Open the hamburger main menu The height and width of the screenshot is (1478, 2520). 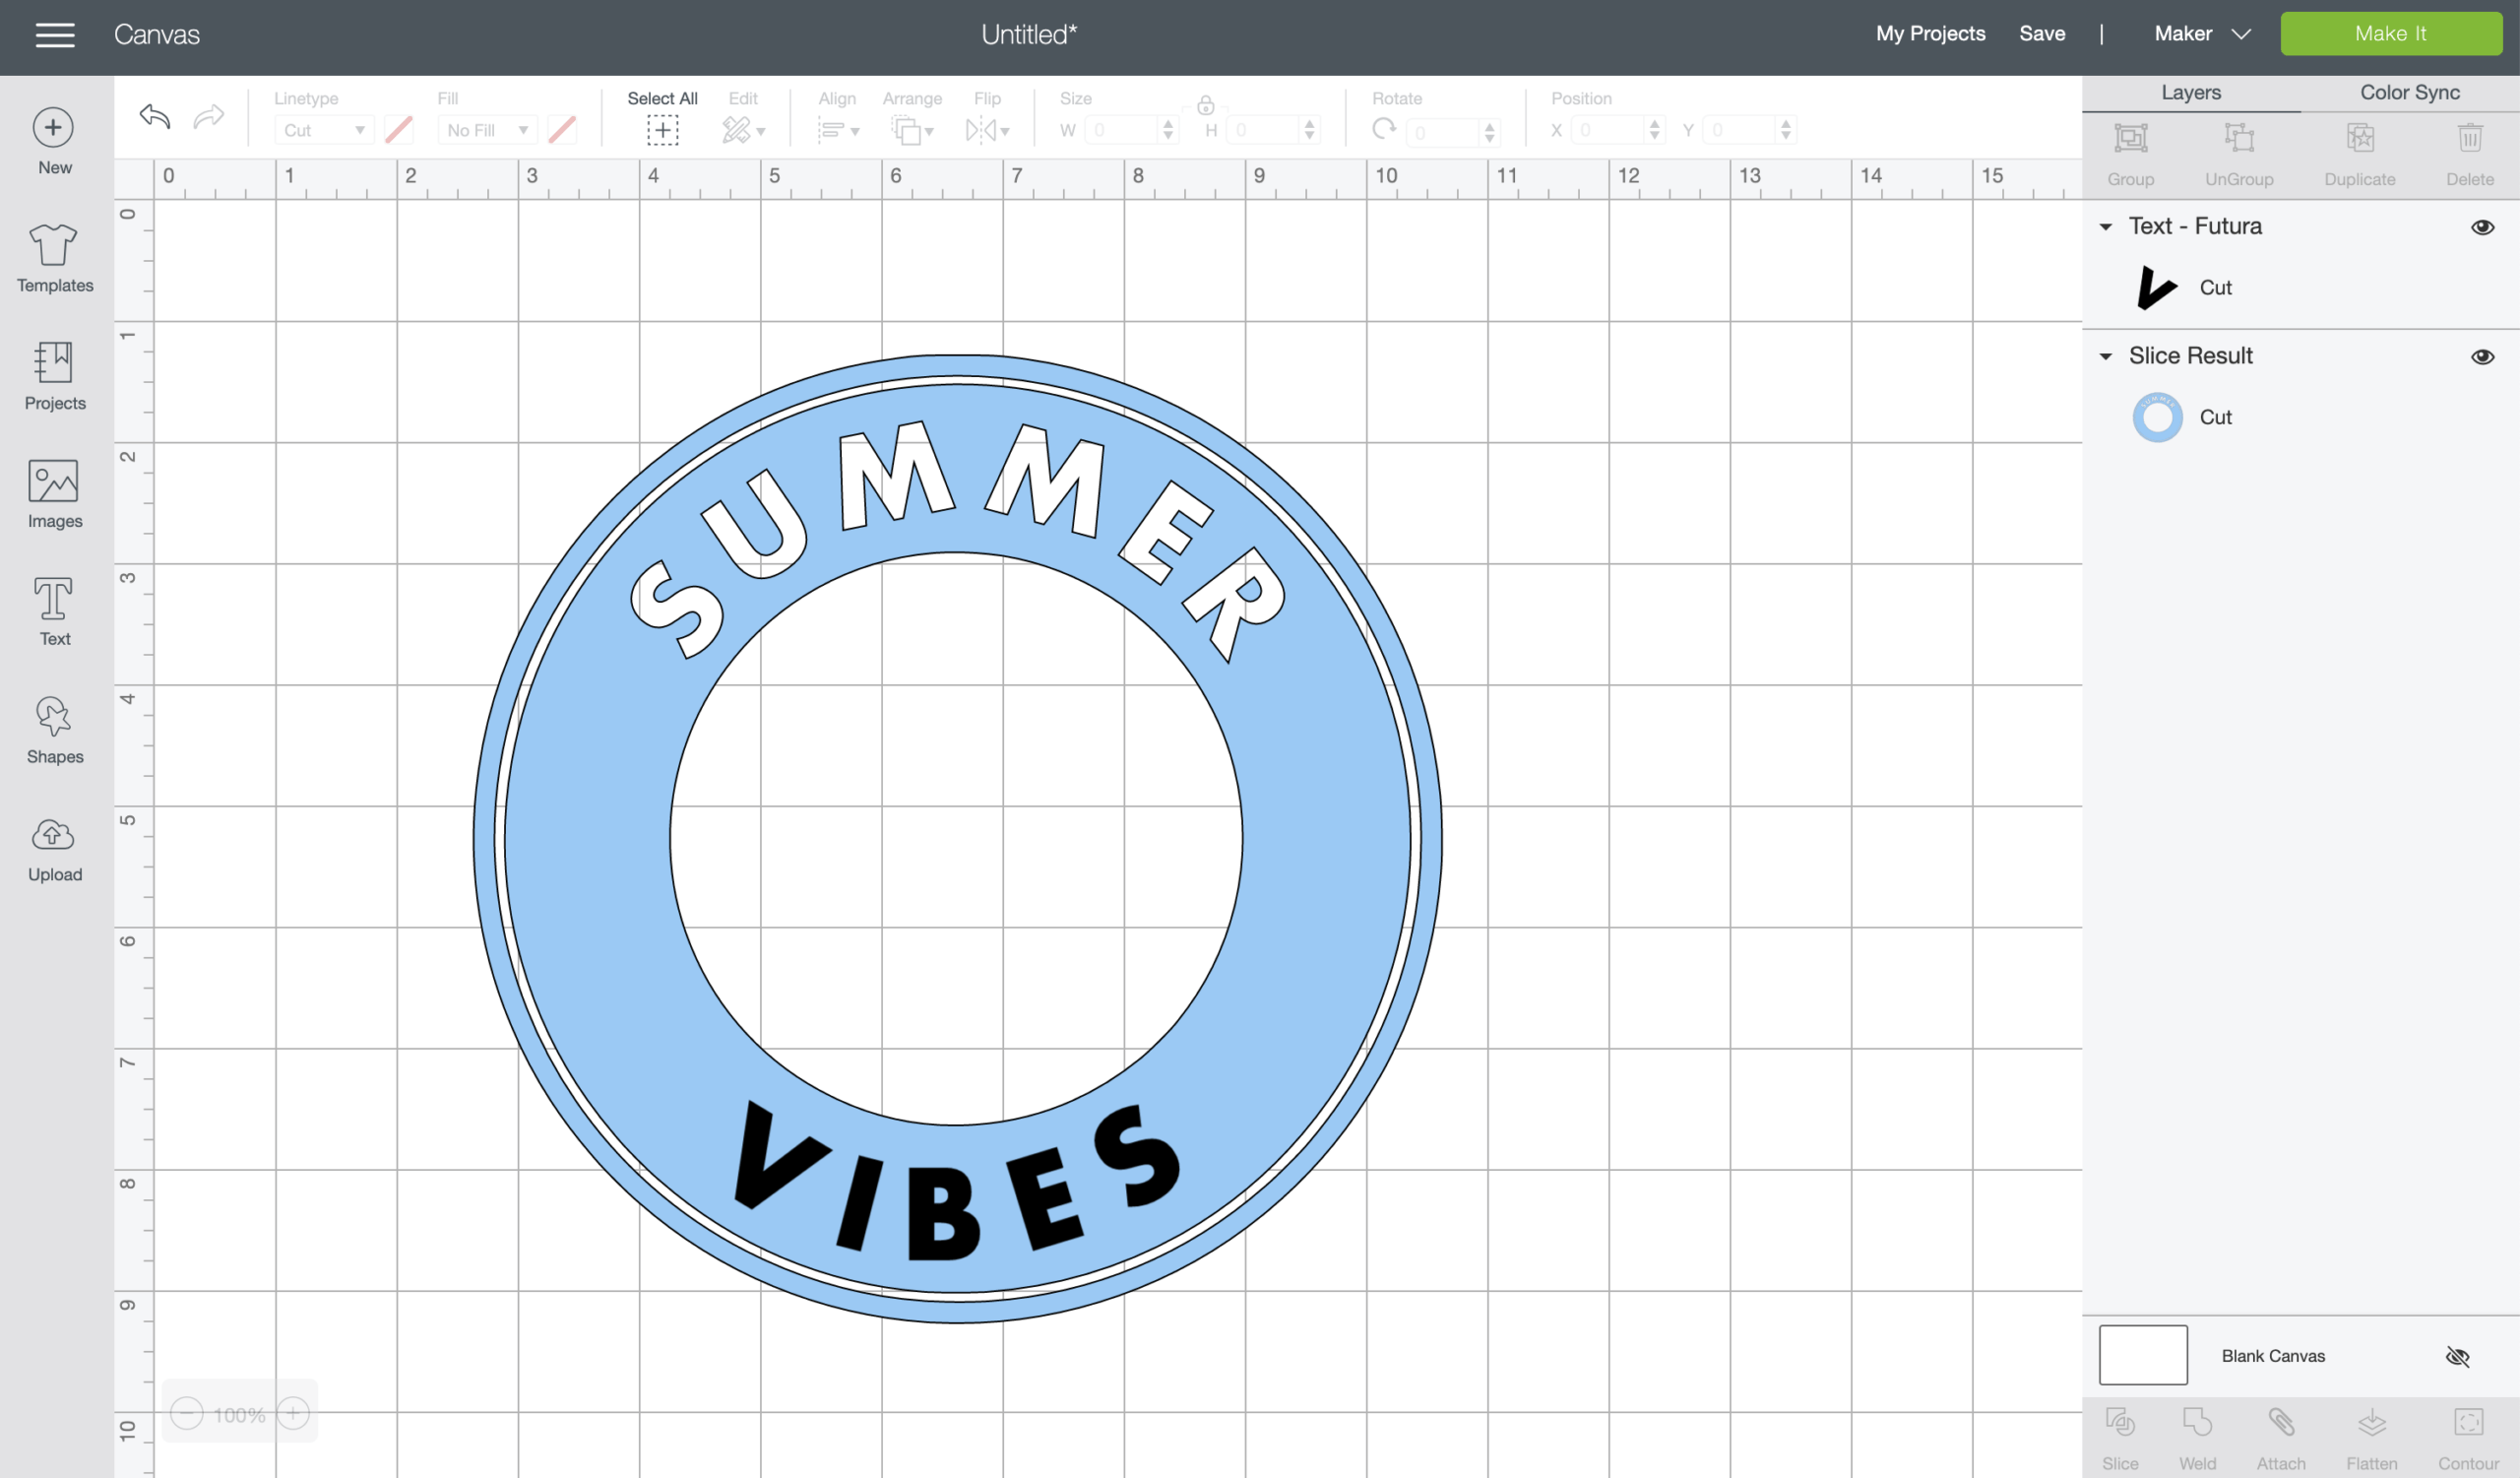pos(55,35)
